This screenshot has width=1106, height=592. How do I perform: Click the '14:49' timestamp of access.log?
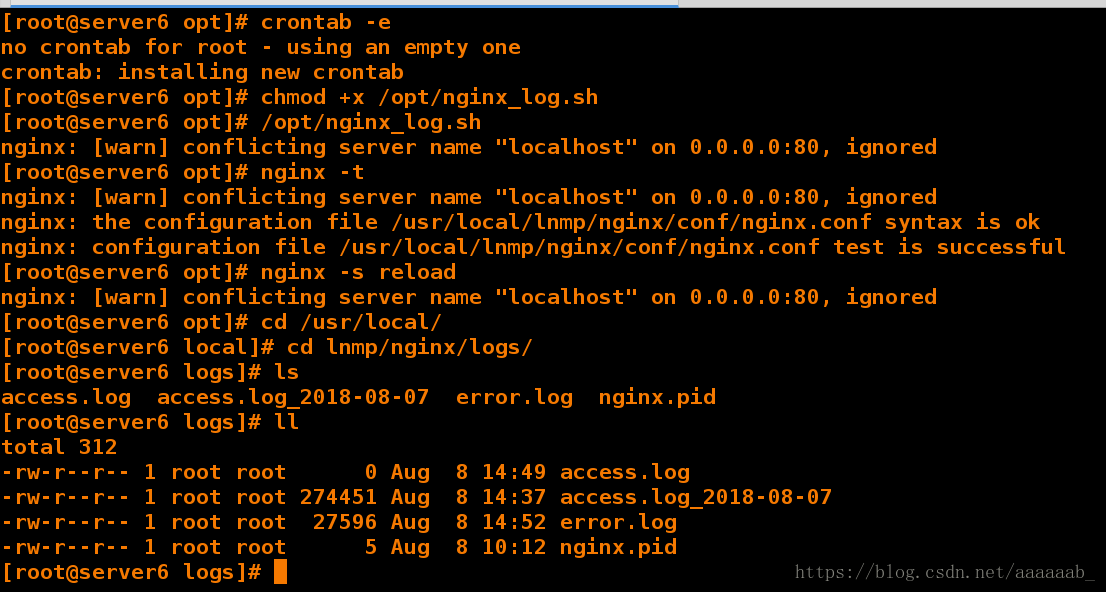pos(514,472)
